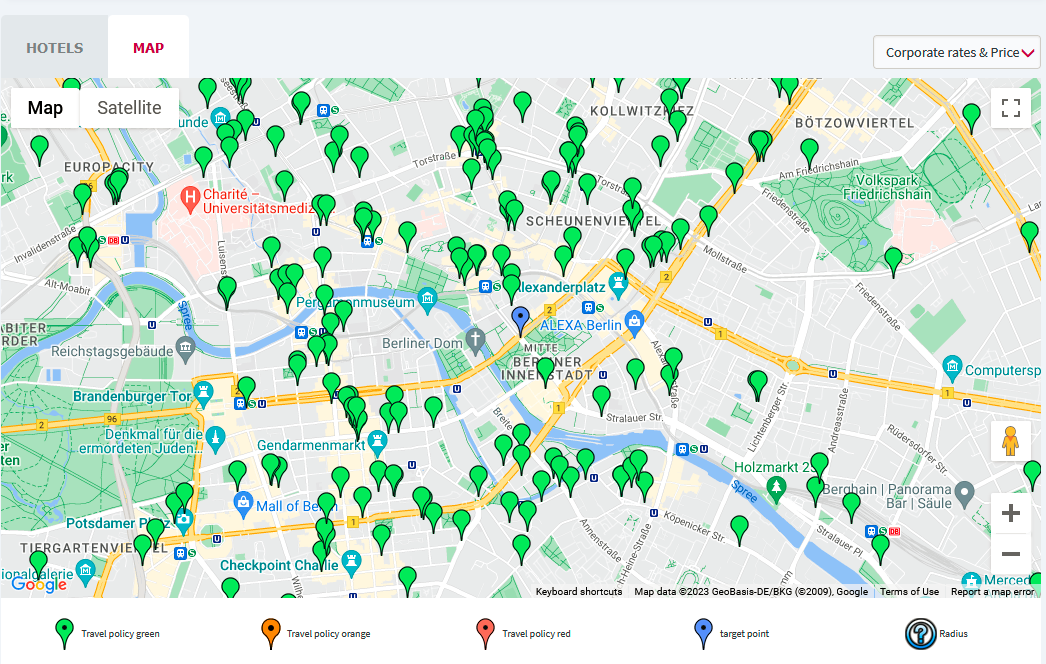Viewport: 1046px width, 664px height.
Task: Click the Denkmal für die ermordeten Juden marker
Action: [x=215, y=439]
